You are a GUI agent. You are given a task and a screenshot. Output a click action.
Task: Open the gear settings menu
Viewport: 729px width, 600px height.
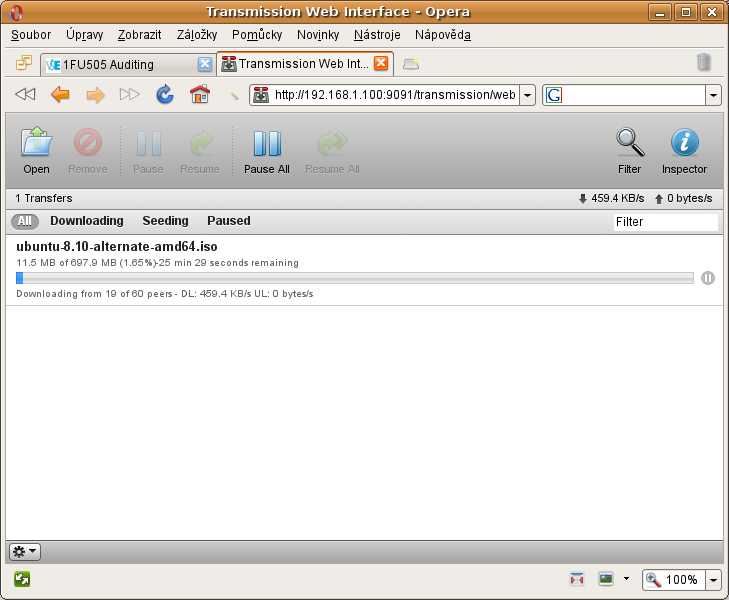pos(25,552)
